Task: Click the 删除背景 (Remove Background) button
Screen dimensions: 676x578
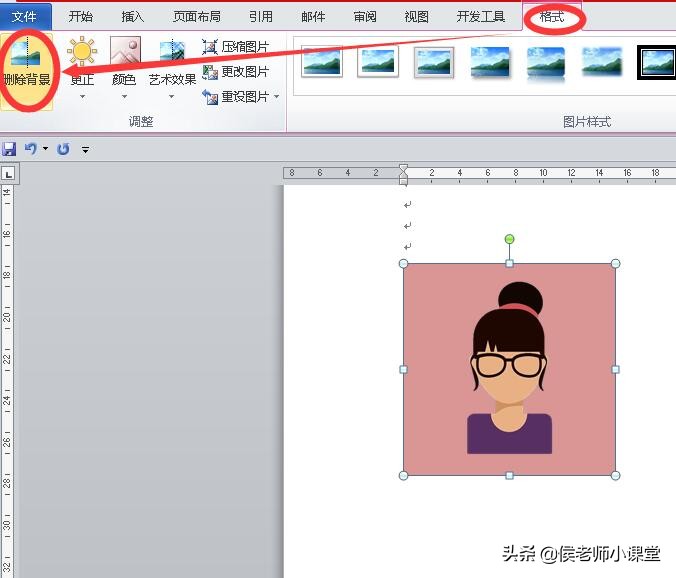Action: click(27, 71)
